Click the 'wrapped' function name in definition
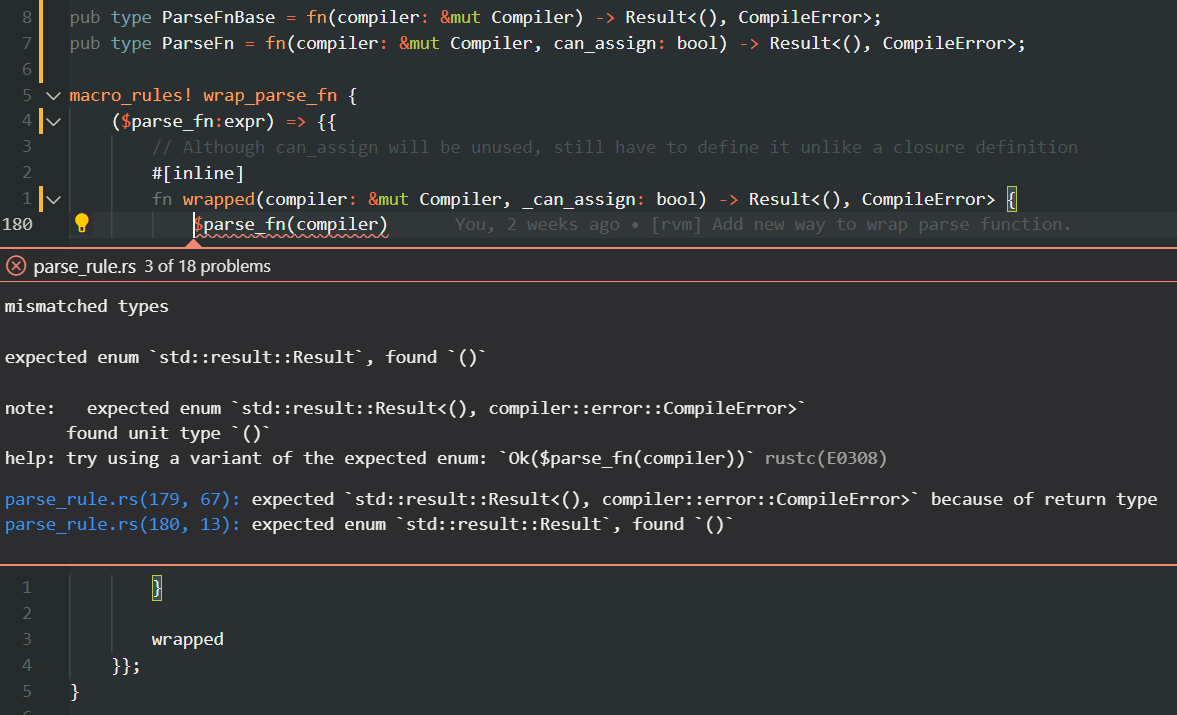 tap(218, 200)
